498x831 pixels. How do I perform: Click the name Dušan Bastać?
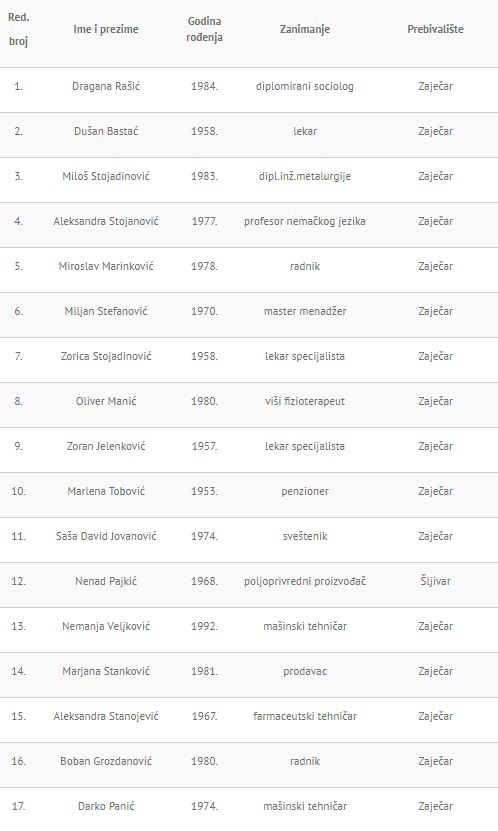tap(106, 131)
